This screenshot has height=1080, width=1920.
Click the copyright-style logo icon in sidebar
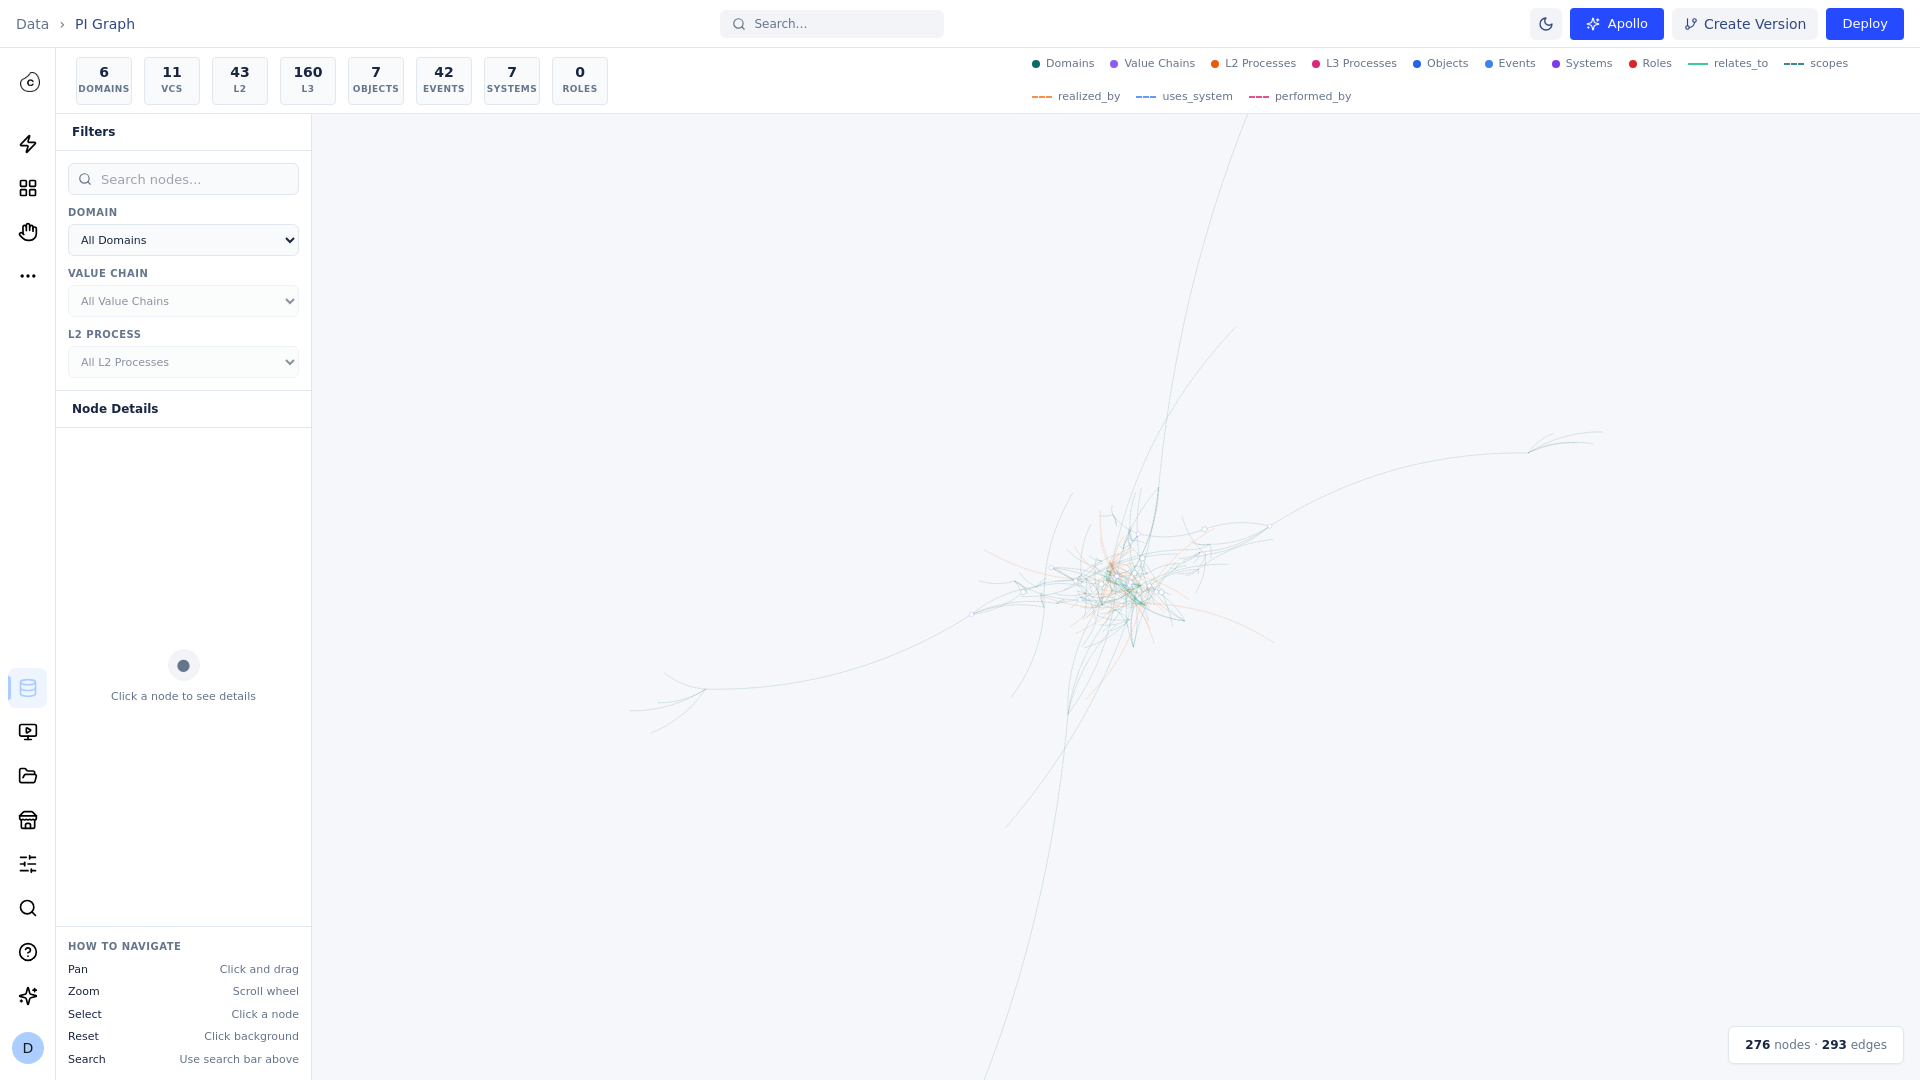coord(30,82)
